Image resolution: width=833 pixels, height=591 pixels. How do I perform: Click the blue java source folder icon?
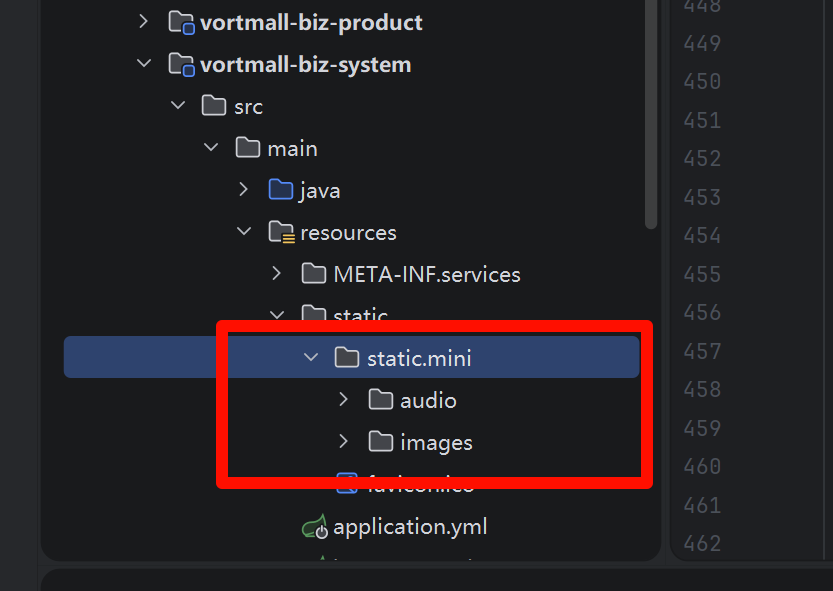[280, 190]
